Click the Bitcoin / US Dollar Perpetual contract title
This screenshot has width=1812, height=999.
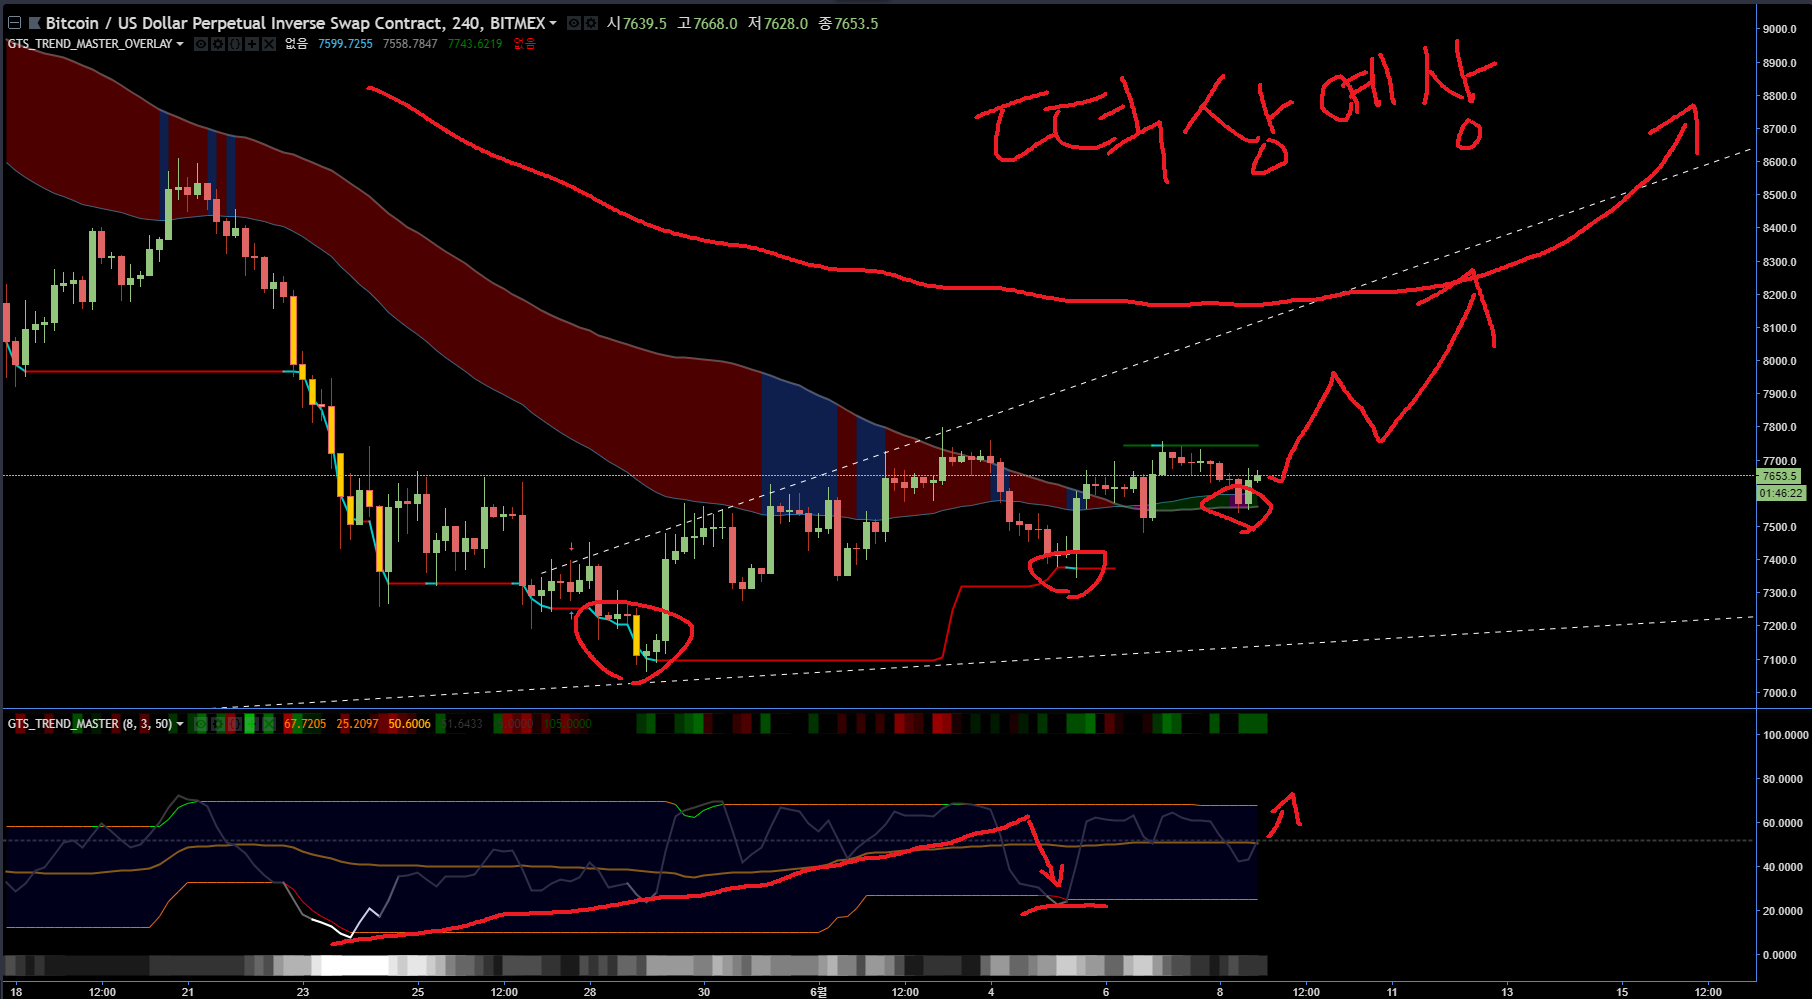(x=295, y=23)
